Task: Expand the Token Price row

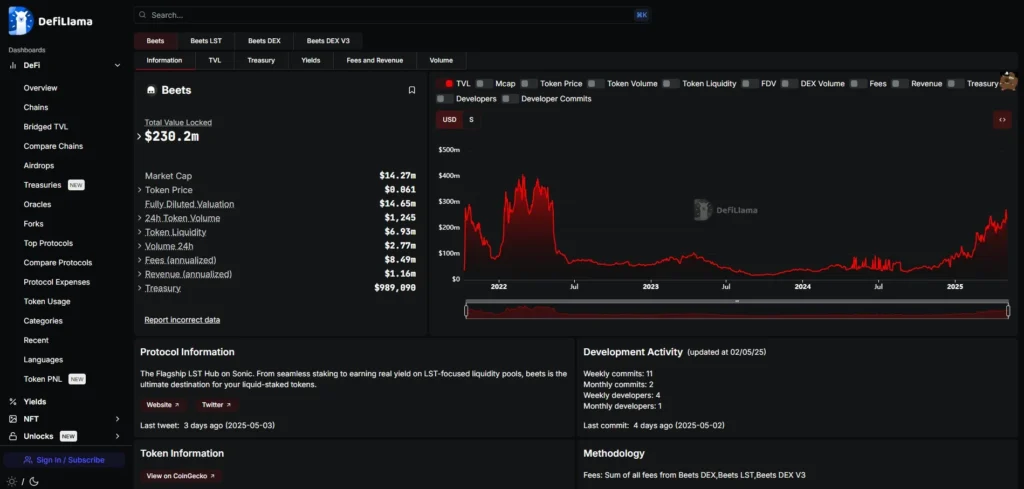Action: tap(139, 190)
